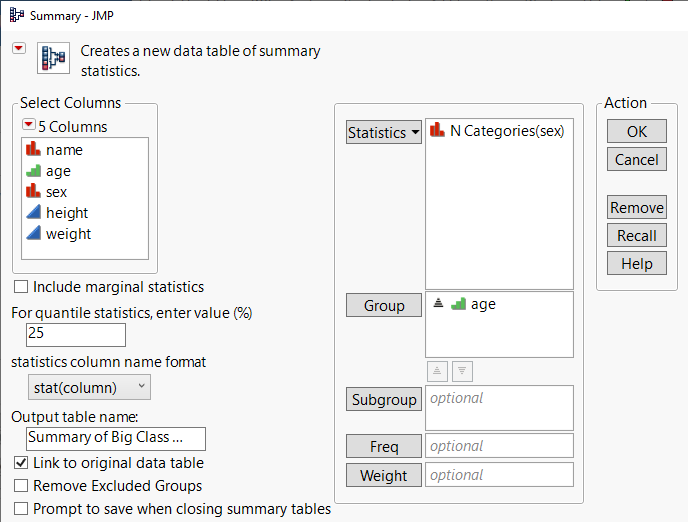
Task: Select age entry in the Group list
Action: [482, 305]
